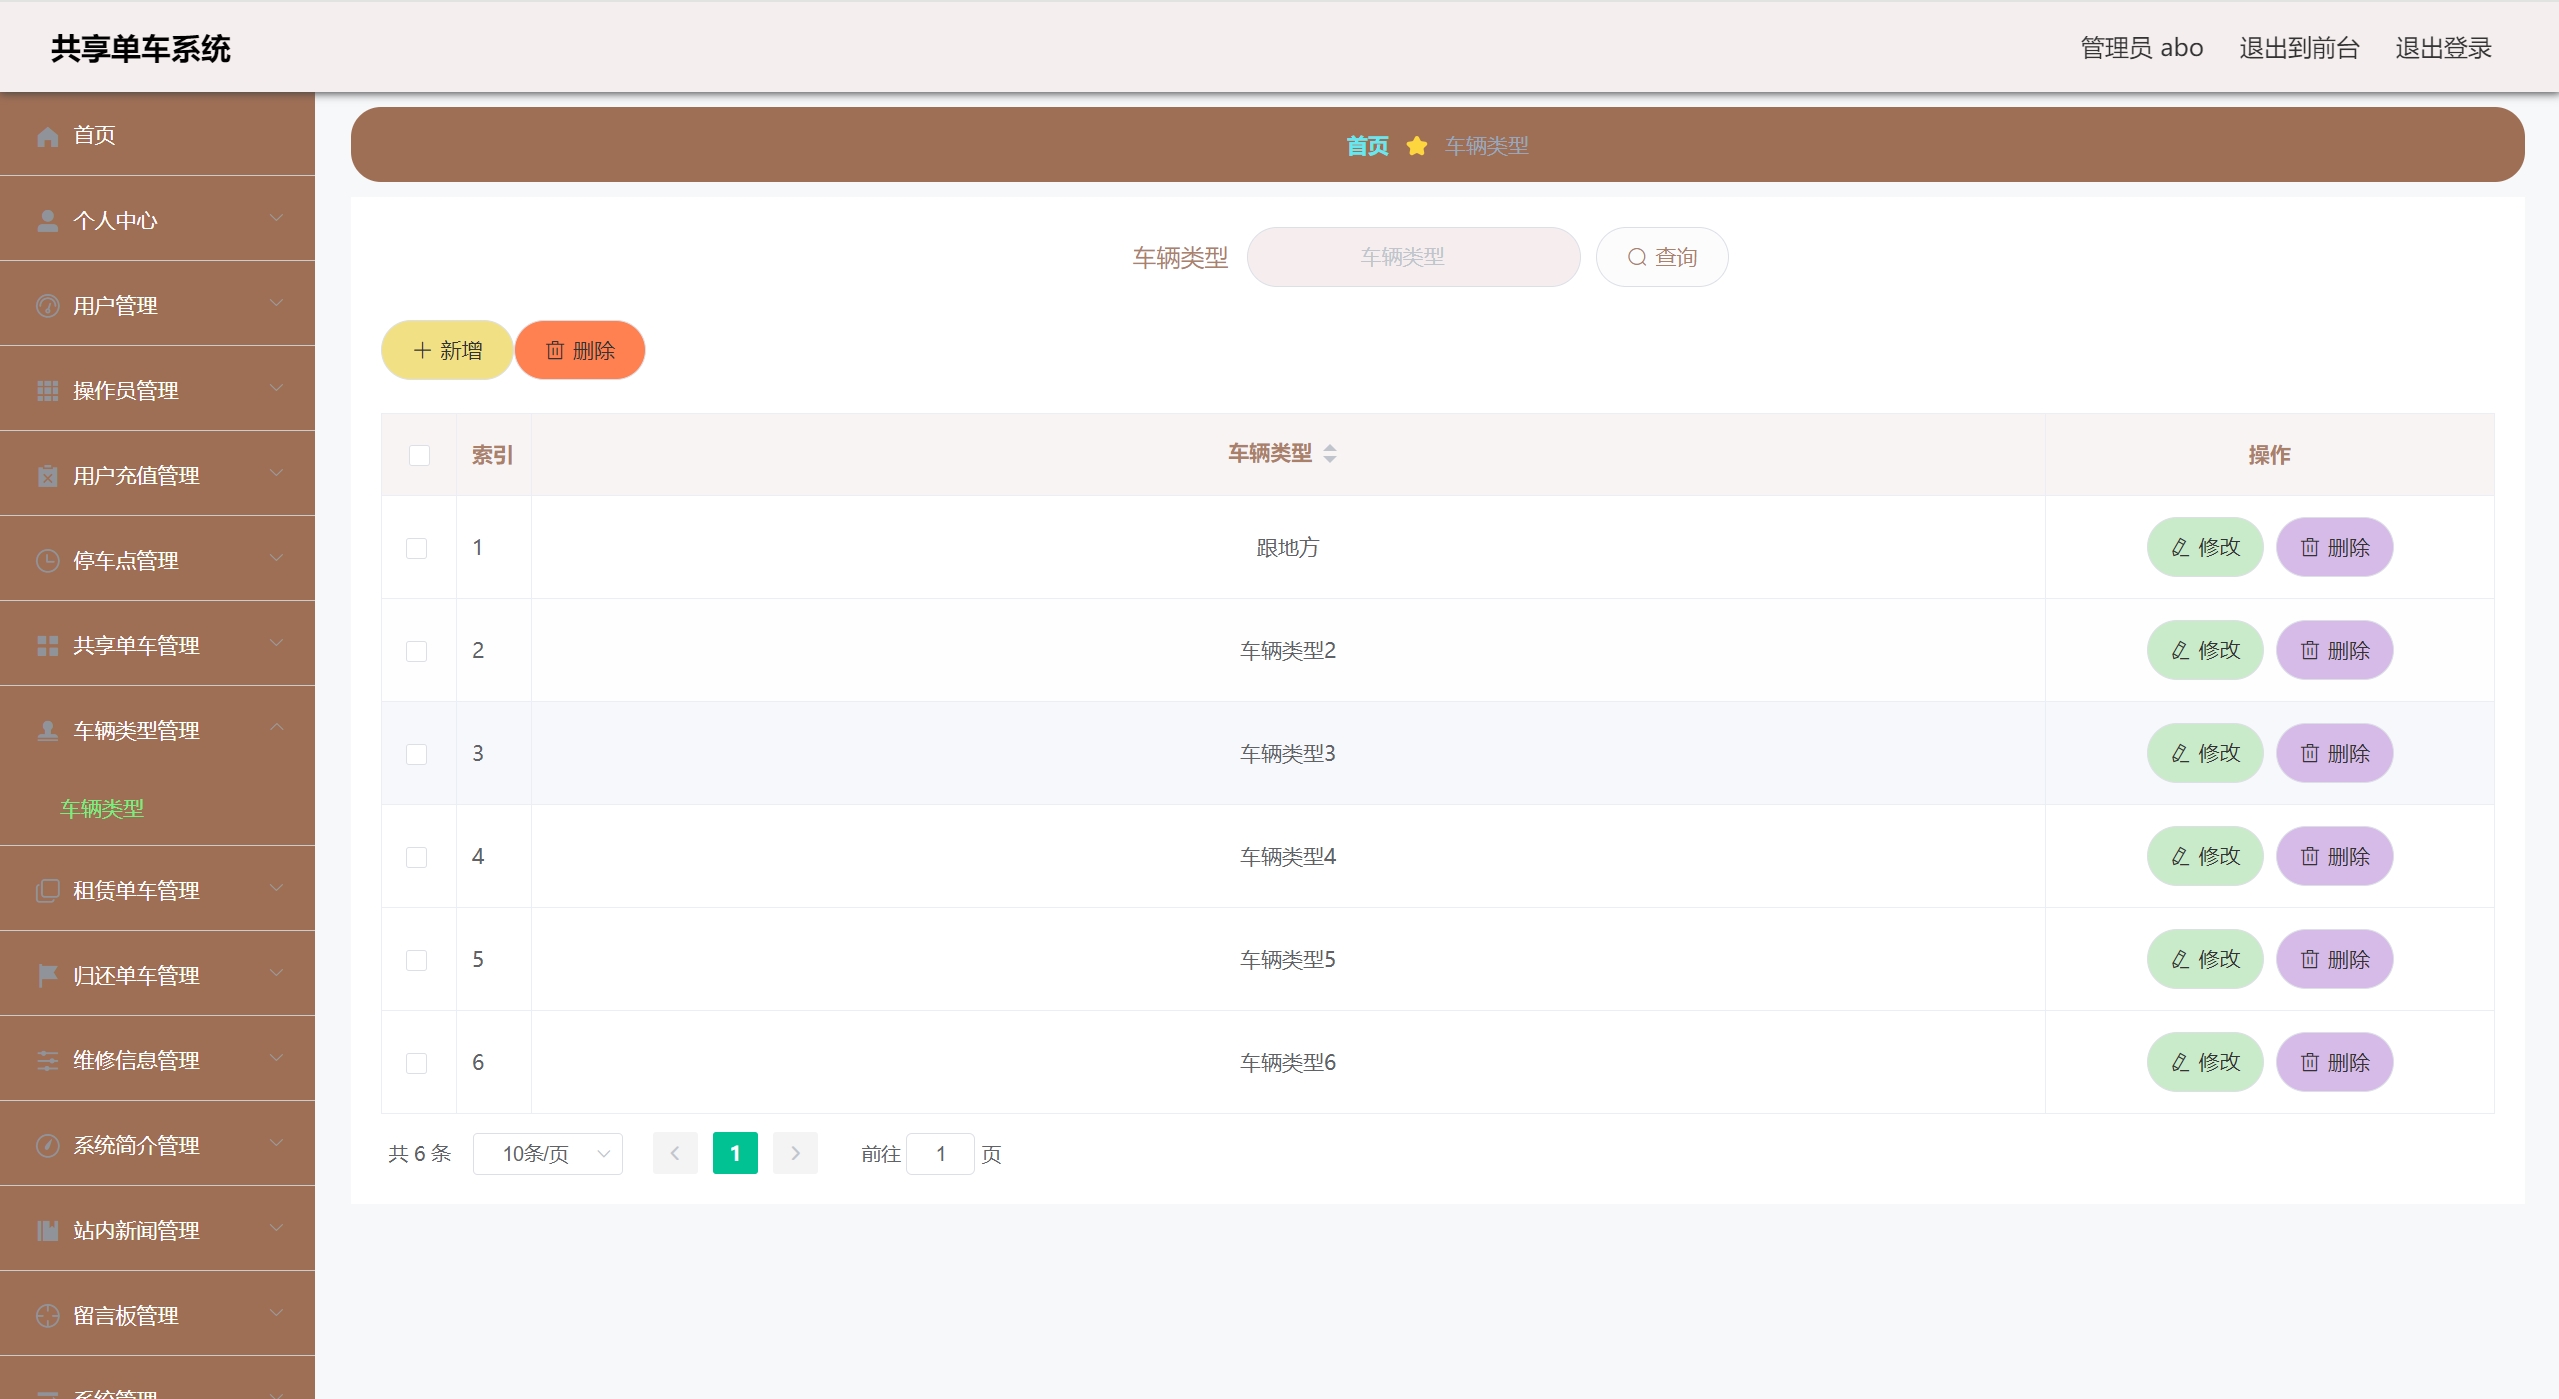Select the 车辆类型 submenu item
This screenshot has width=2559, height=1399.
point(102,808)
